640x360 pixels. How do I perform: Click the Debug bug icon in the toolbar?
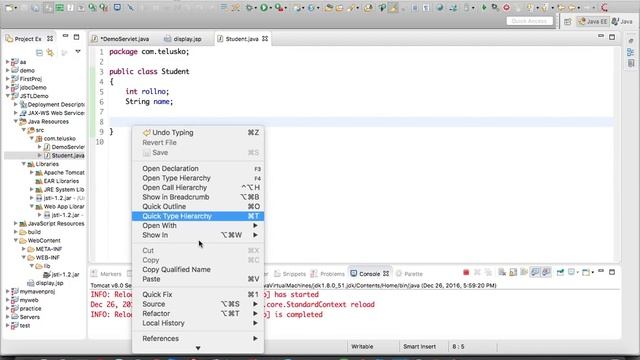coord(249,7)
